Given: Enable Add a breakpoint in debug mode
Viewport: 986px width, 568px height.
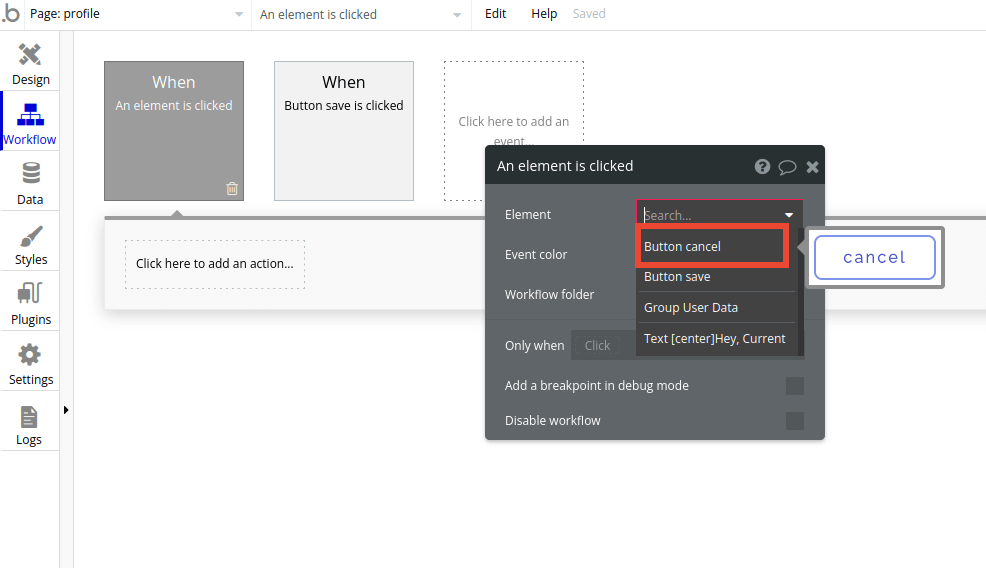Looking at the screenshot, I should click(794, 386).
